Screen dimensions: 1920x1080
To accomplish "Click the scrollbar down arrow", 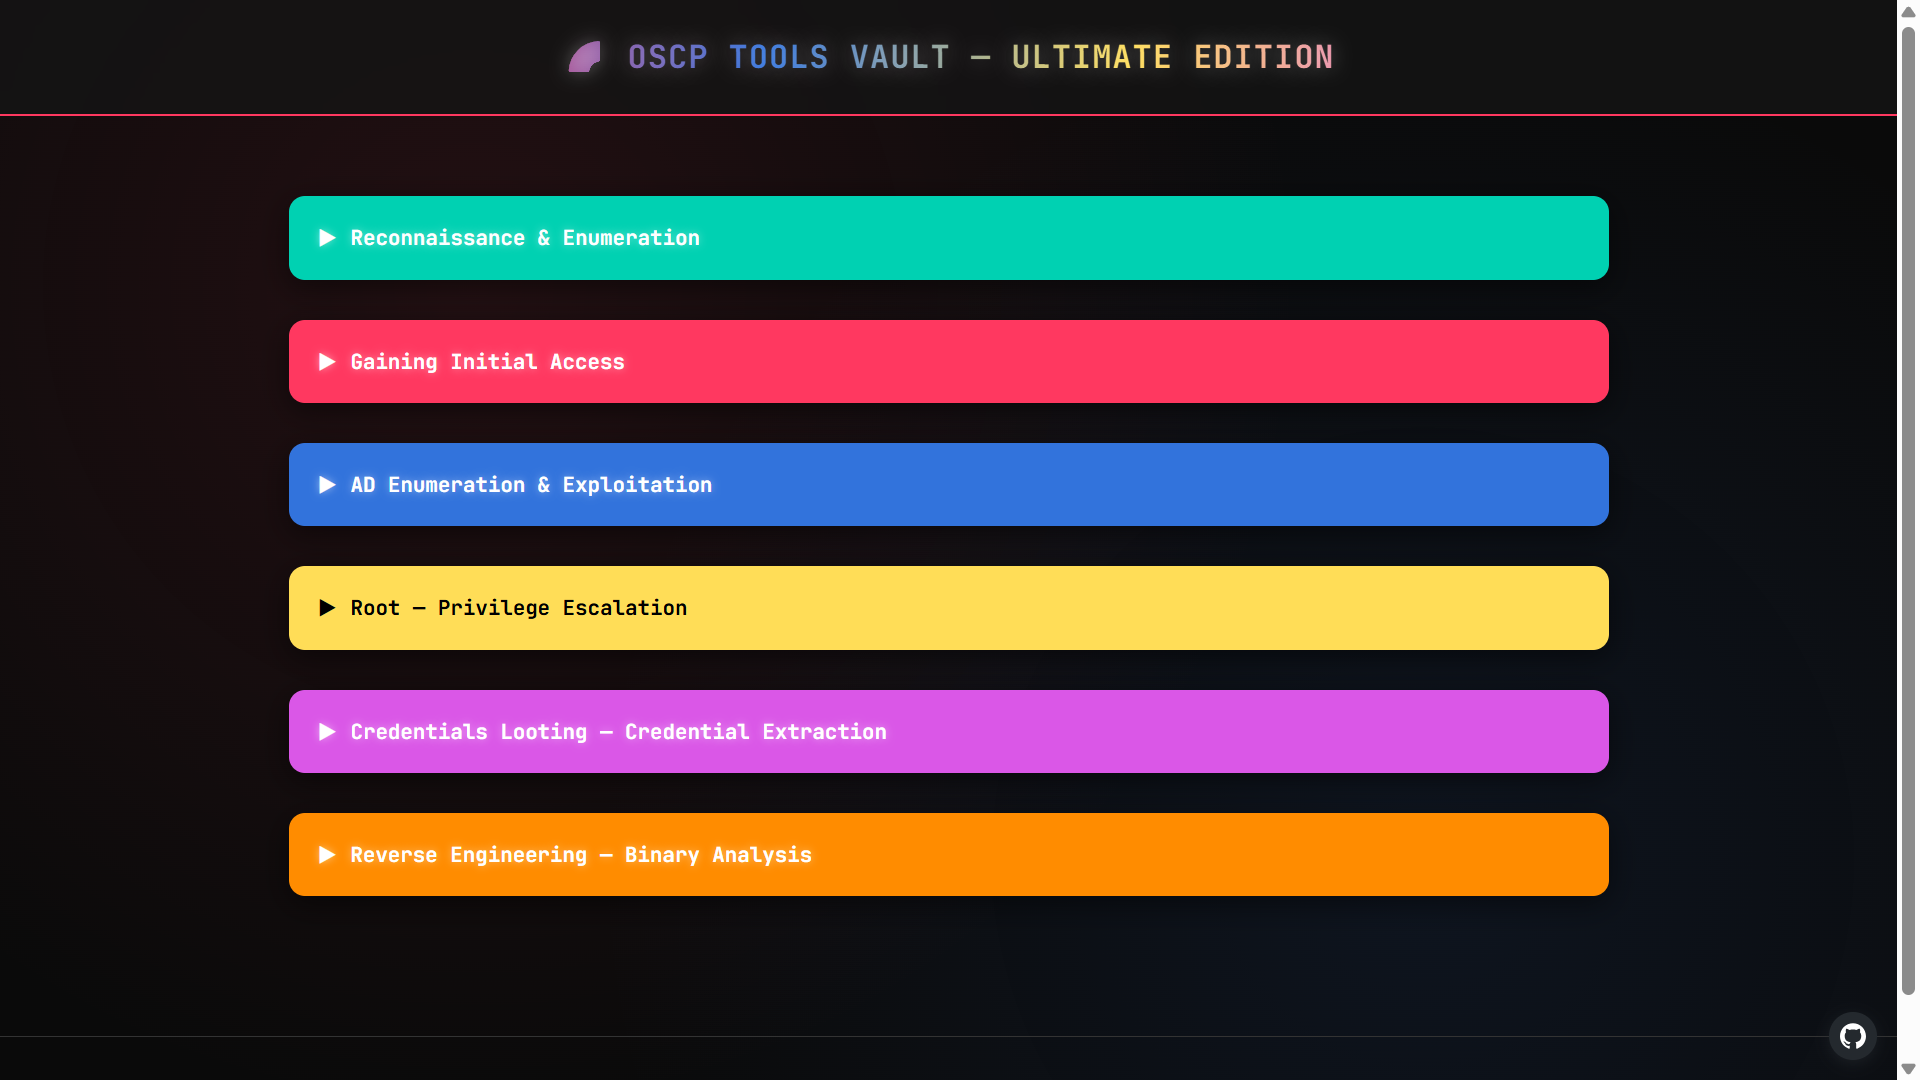I will (1908, 1069).
